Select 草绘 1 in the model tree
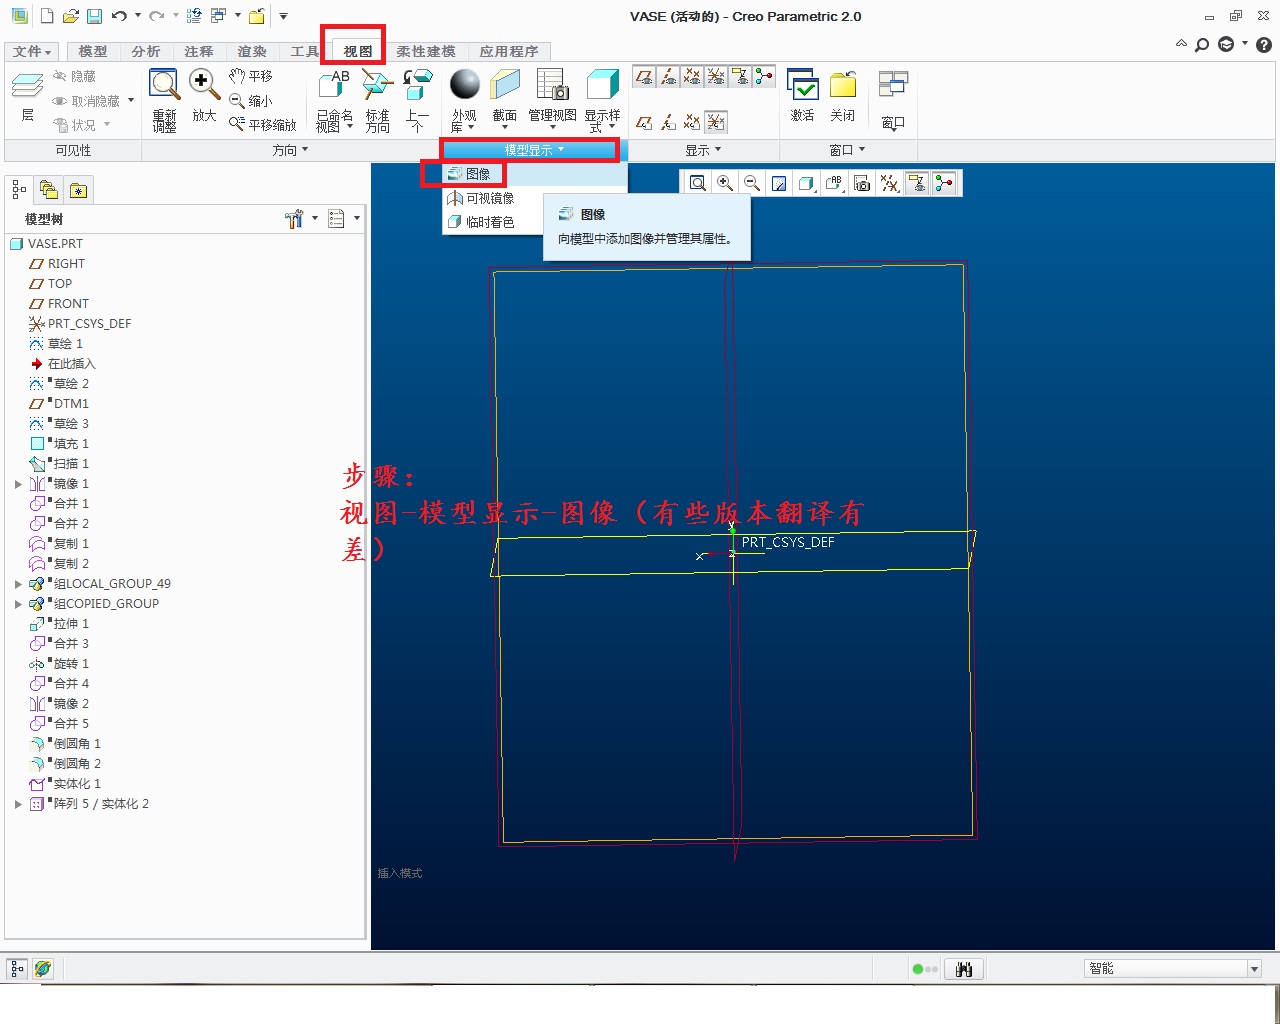This screenshot has width=1280, height=1024. [65, 344]
